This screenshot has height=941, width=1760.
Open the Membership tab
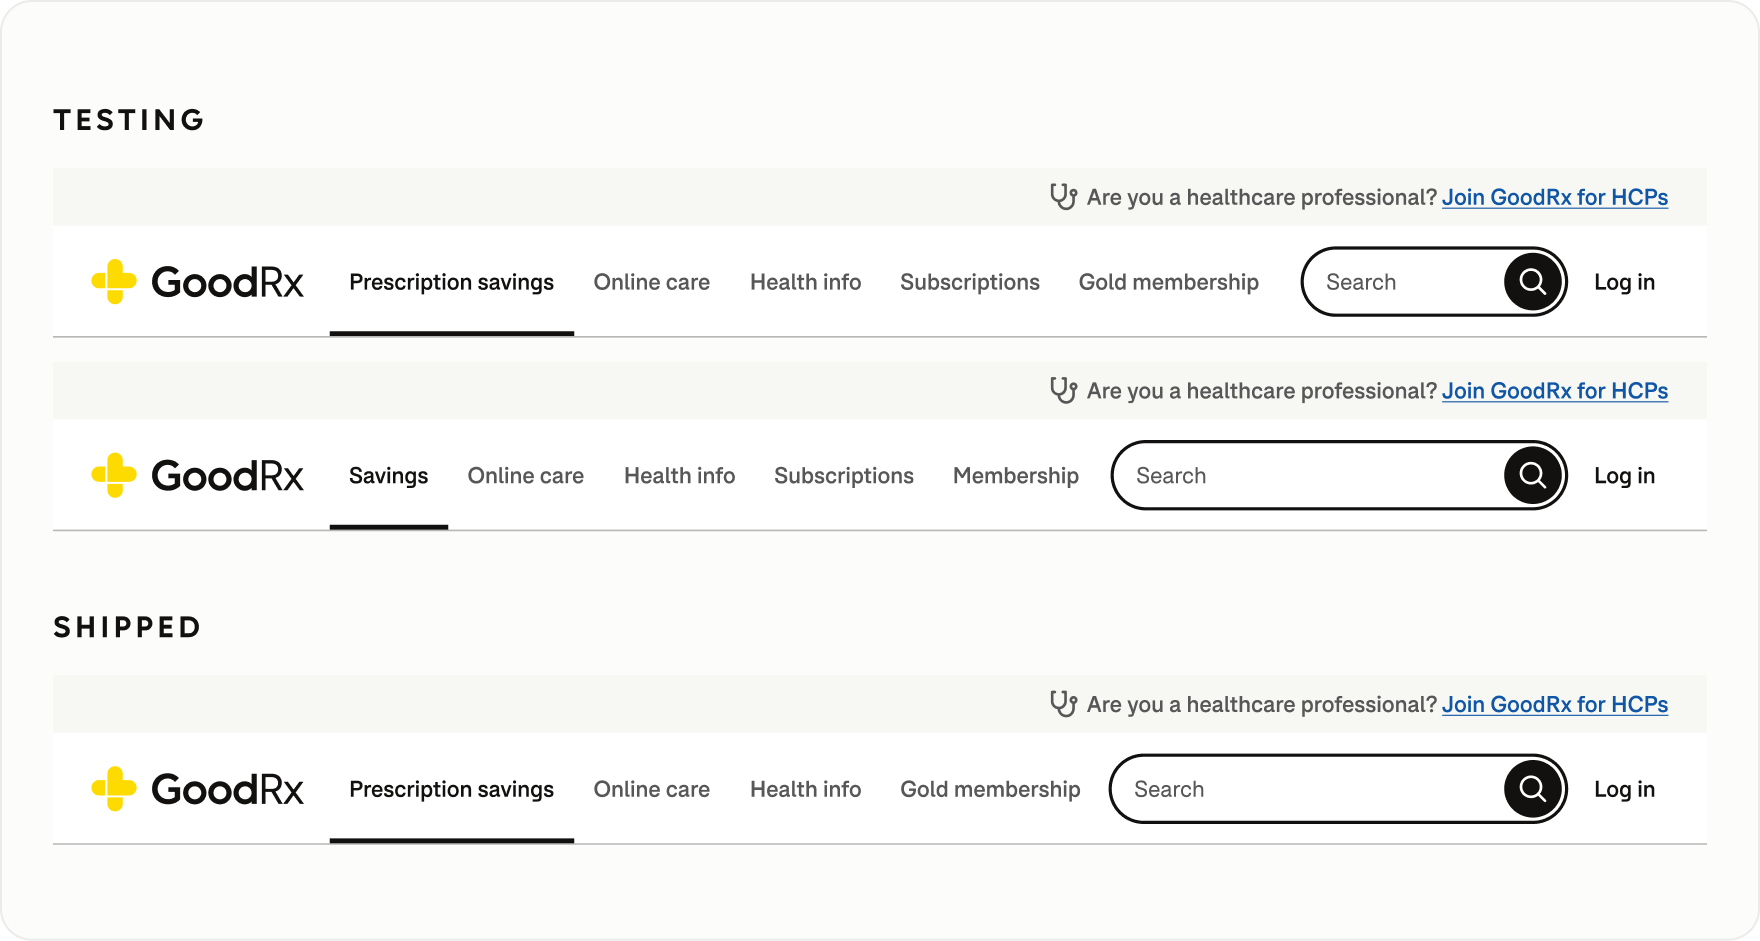click(x=1016, y=476)
